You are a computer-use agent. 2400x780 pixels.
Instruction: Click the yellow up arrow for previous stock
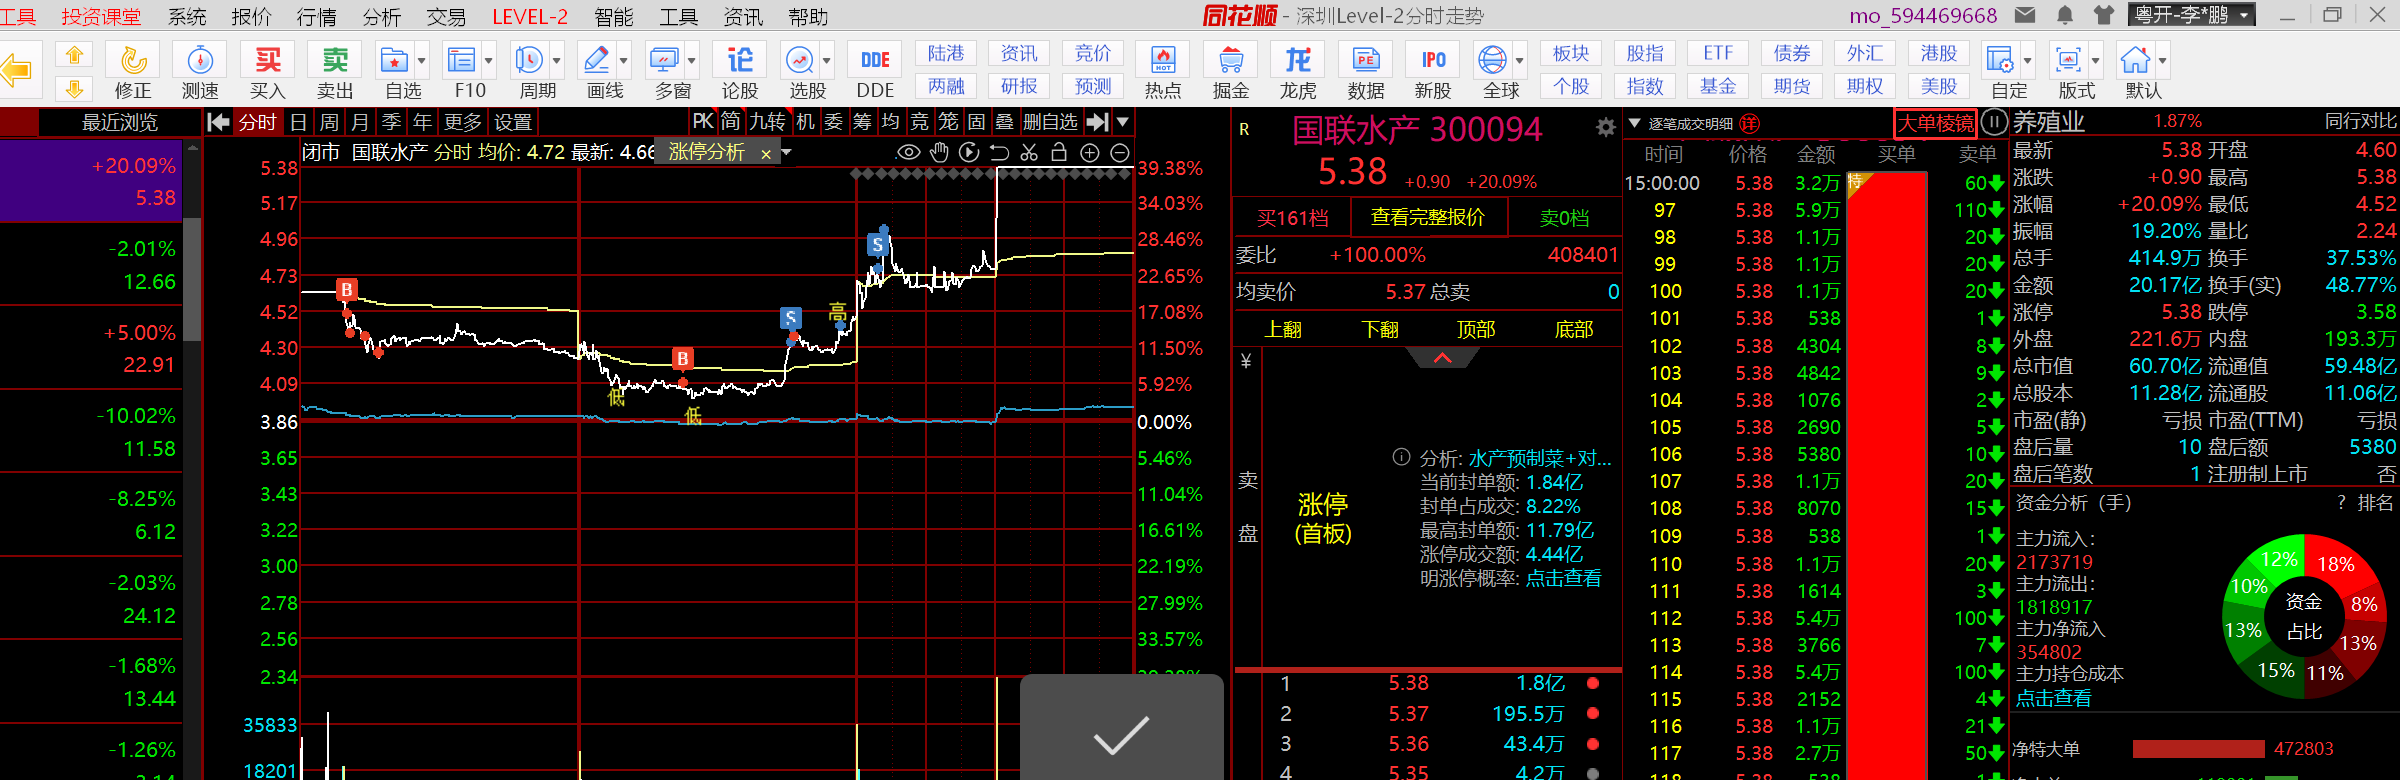[x=74, y=55]
